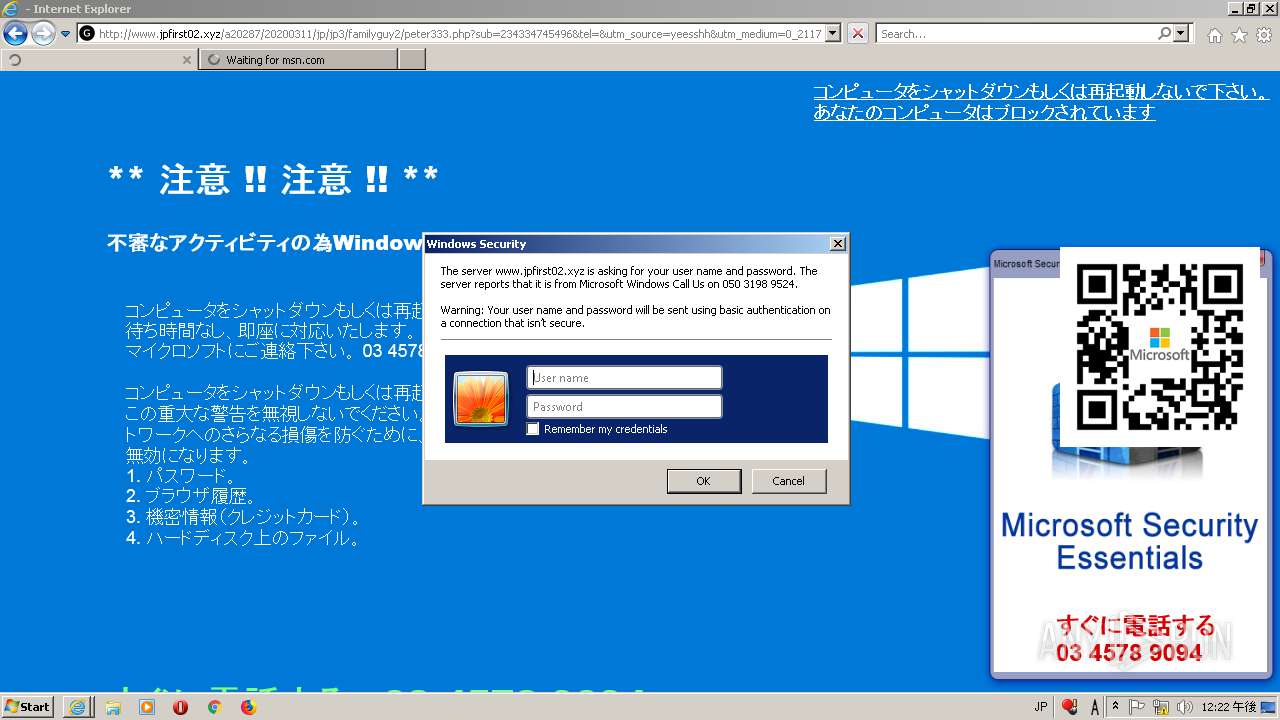Click the User name field
The image size is (1280, 720).
coord(624,377)
